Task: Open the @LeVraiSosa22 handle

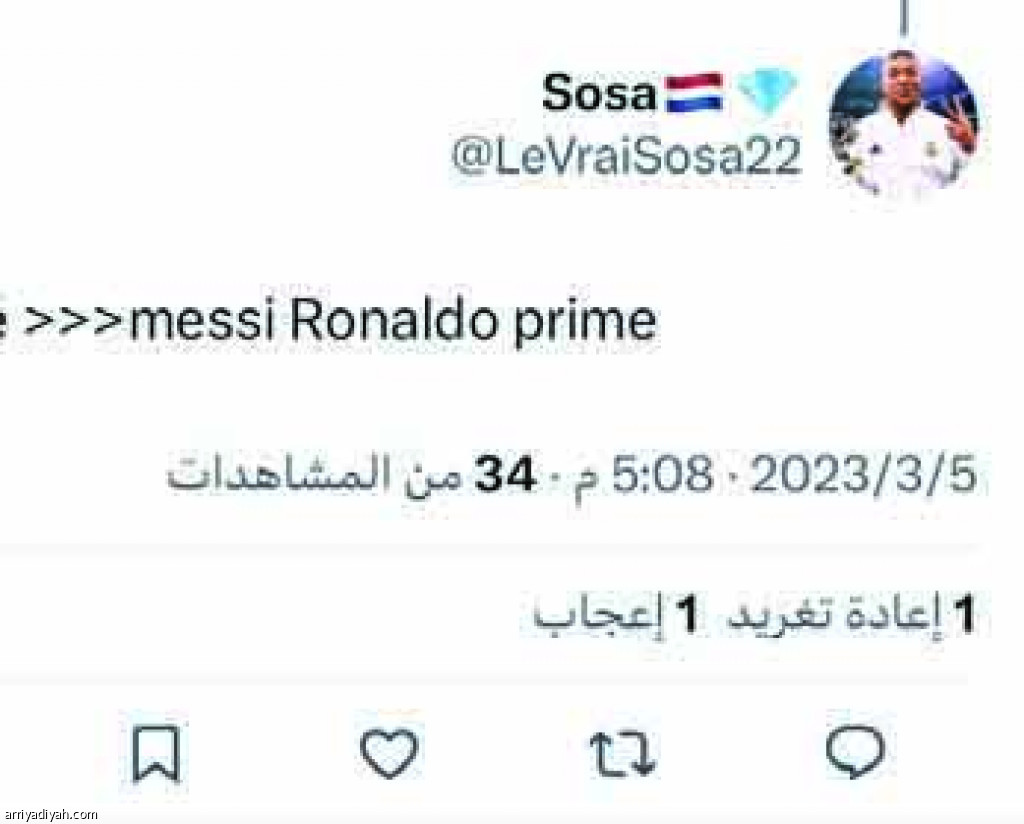Action: click(x=626, y=157)
